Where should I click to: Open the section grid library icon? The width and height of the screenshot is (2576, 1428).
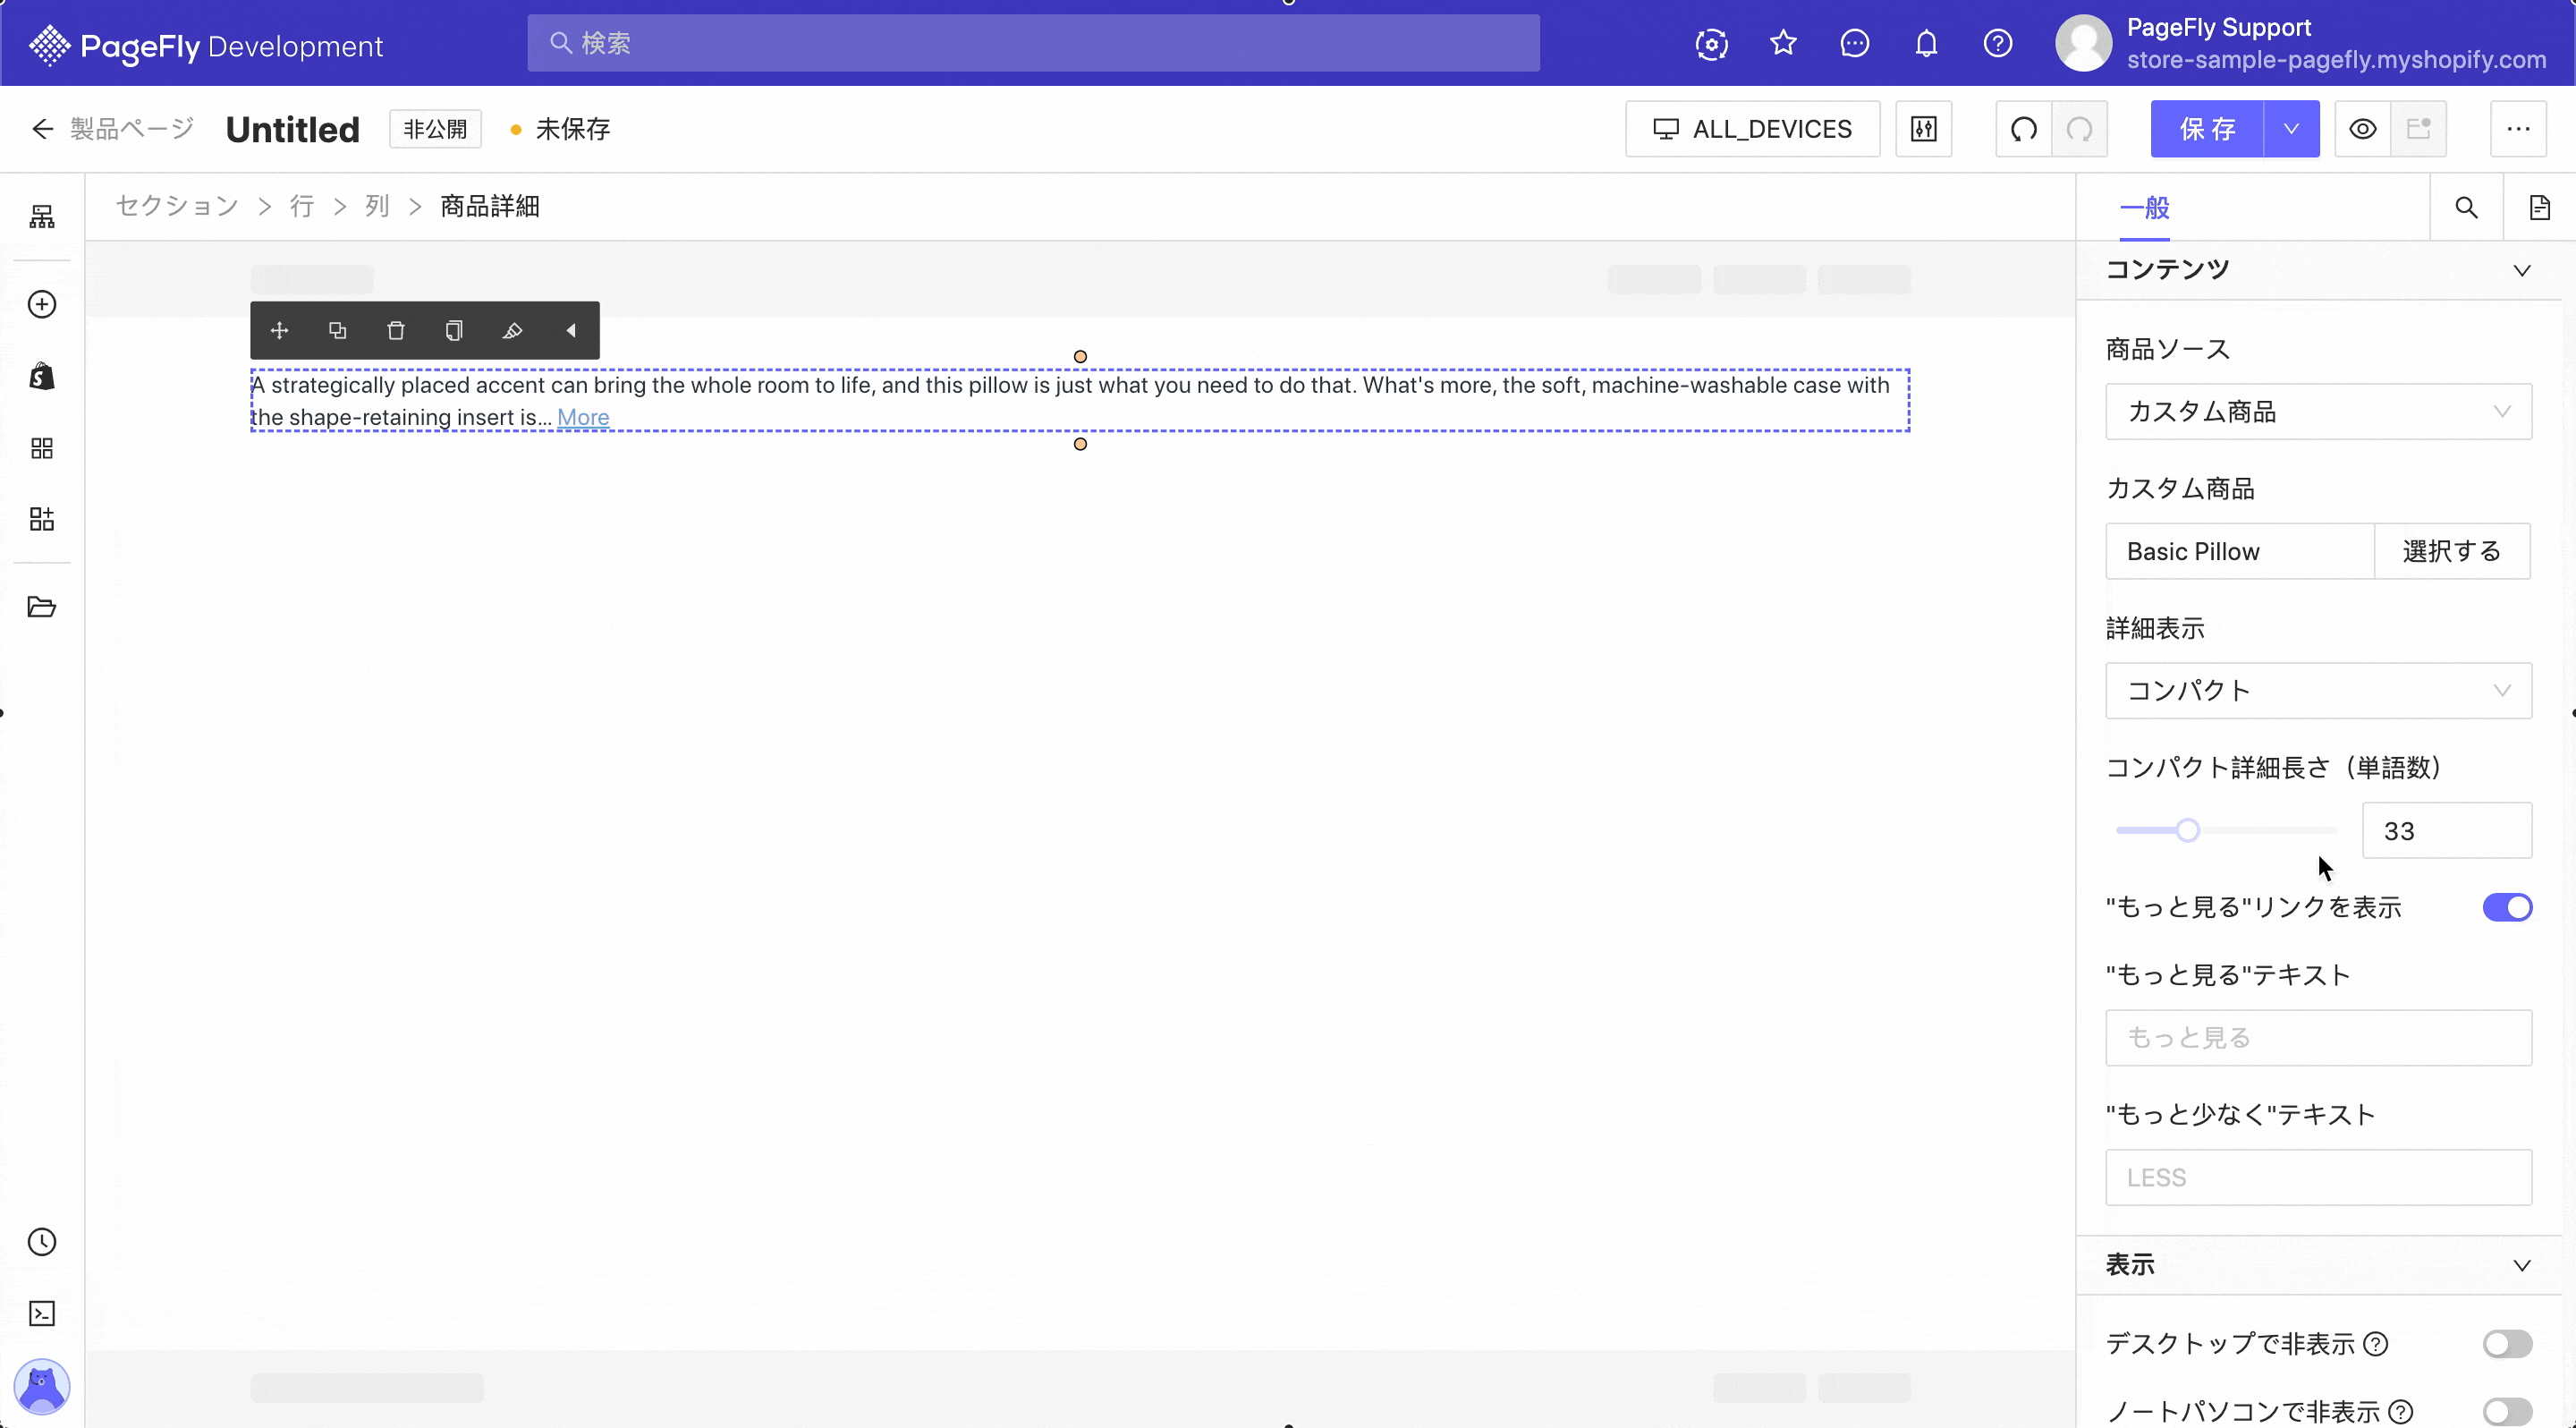click(42, 448)
